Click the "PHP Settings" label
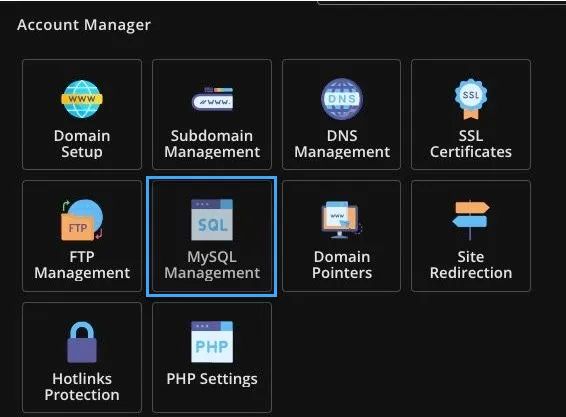The height and width of the screenshot is (417, 566). click(212, 379)
